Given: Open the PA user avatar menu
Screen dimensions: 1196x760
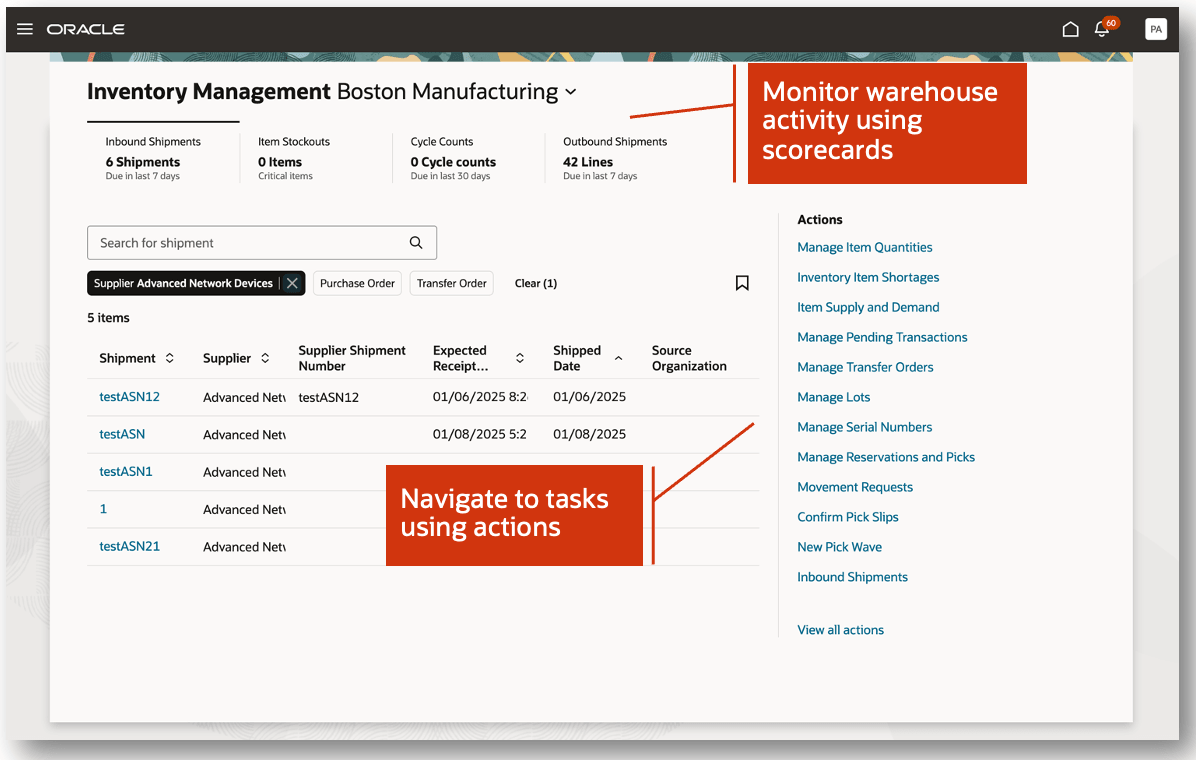Looking at the screenshot, I should [1155, 28].
